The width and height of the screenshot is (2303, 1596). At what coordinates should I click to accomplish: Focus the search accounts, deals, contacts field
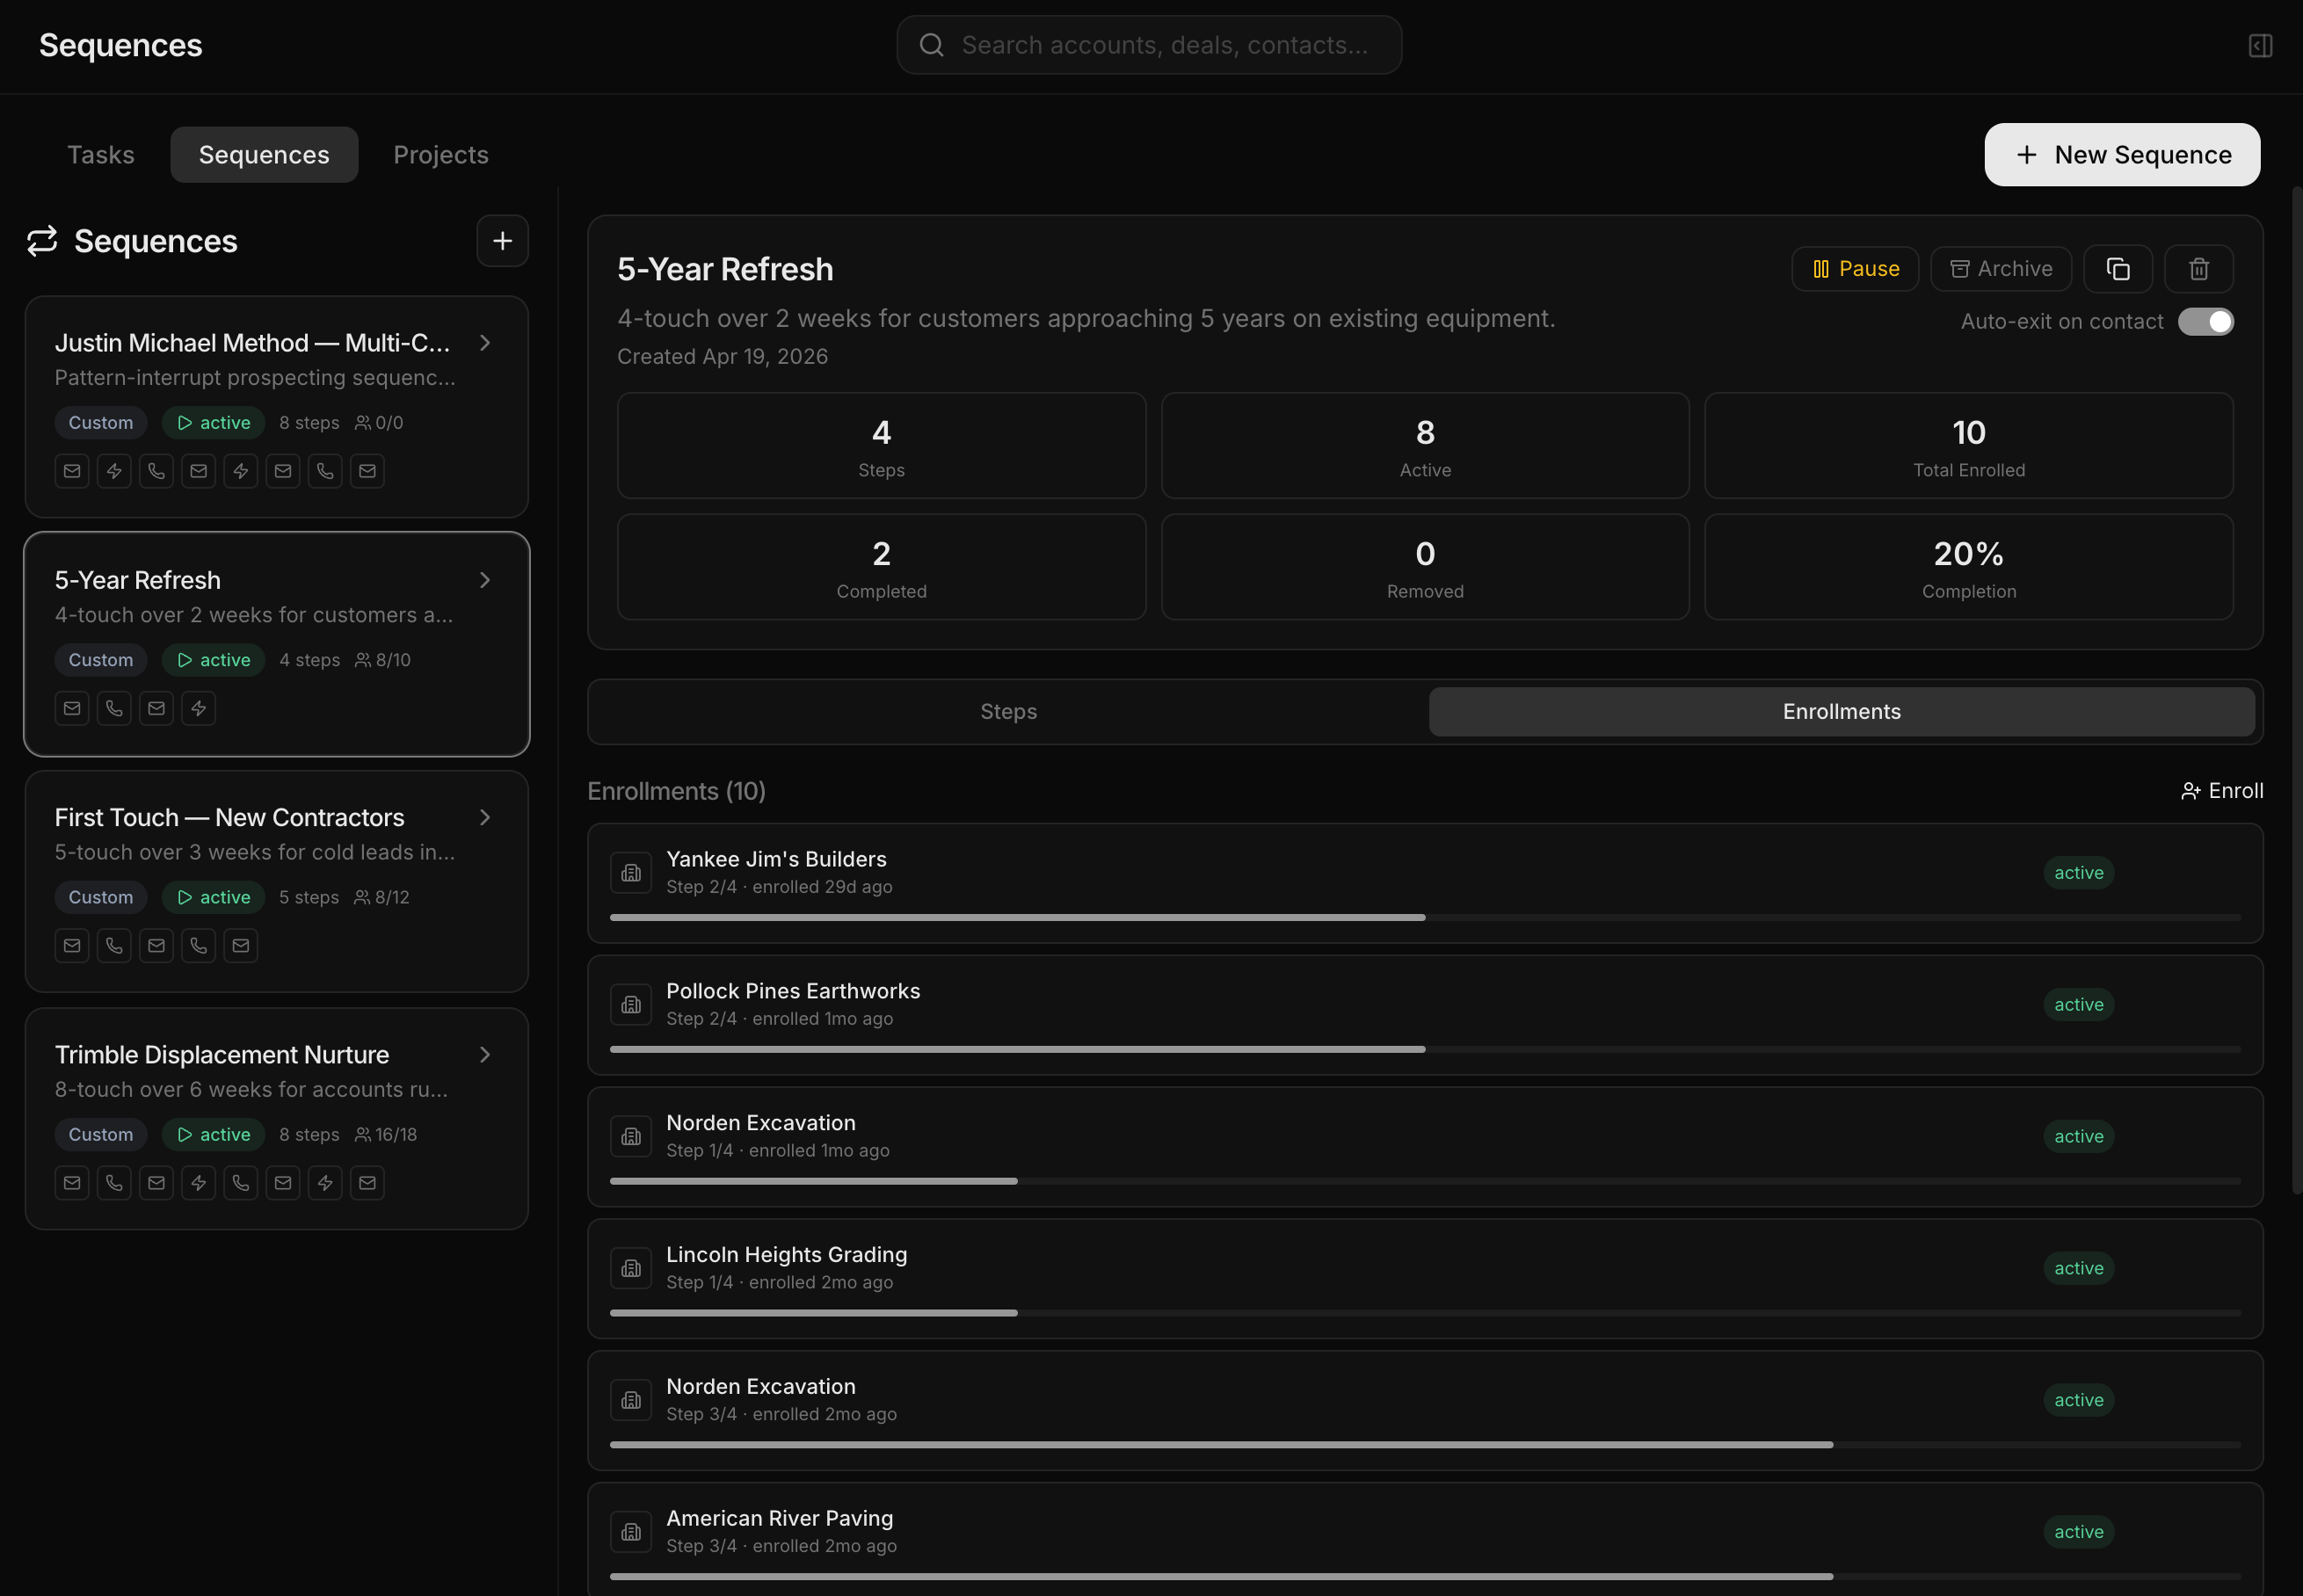click(x=1149, y=45)
